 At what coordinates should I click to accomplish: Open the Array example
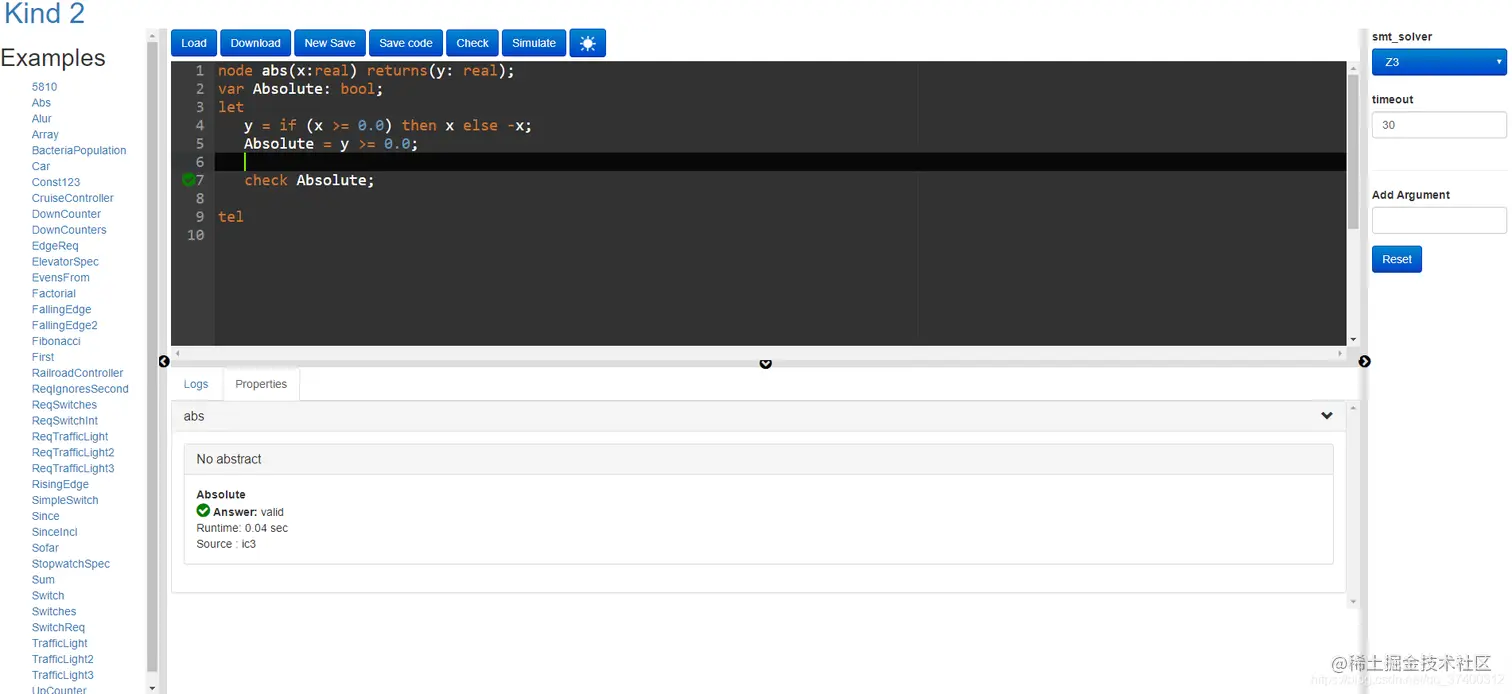coord(45,135)
